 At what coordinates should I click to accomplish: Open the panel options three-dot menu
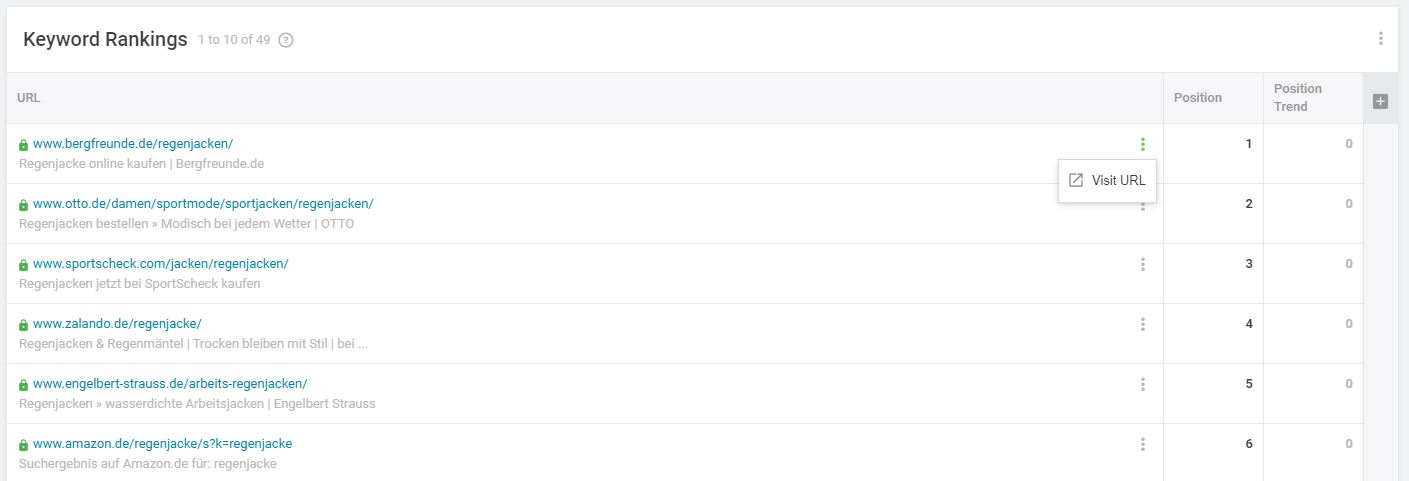(1380, 39)
